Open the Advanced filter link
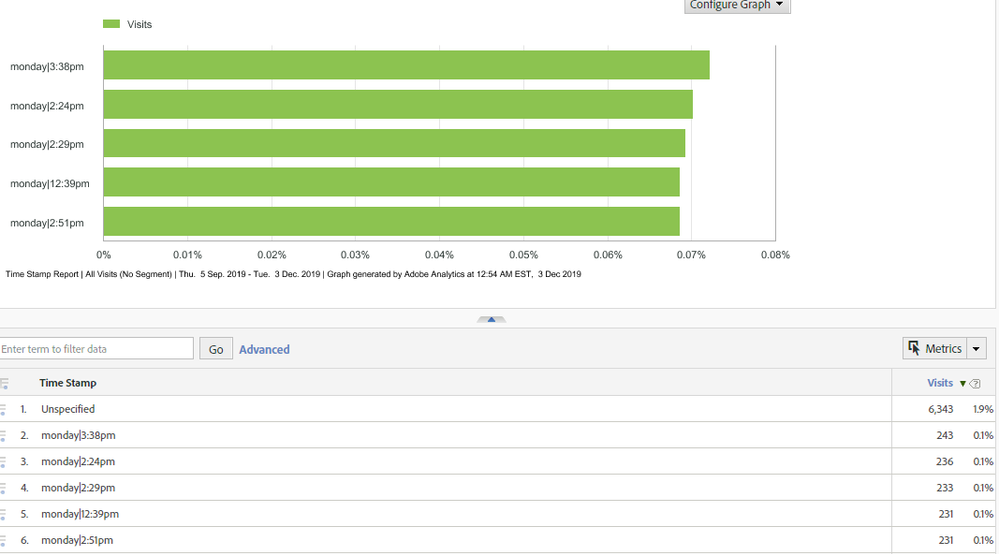999x554 pixels. tap(264, 350)
